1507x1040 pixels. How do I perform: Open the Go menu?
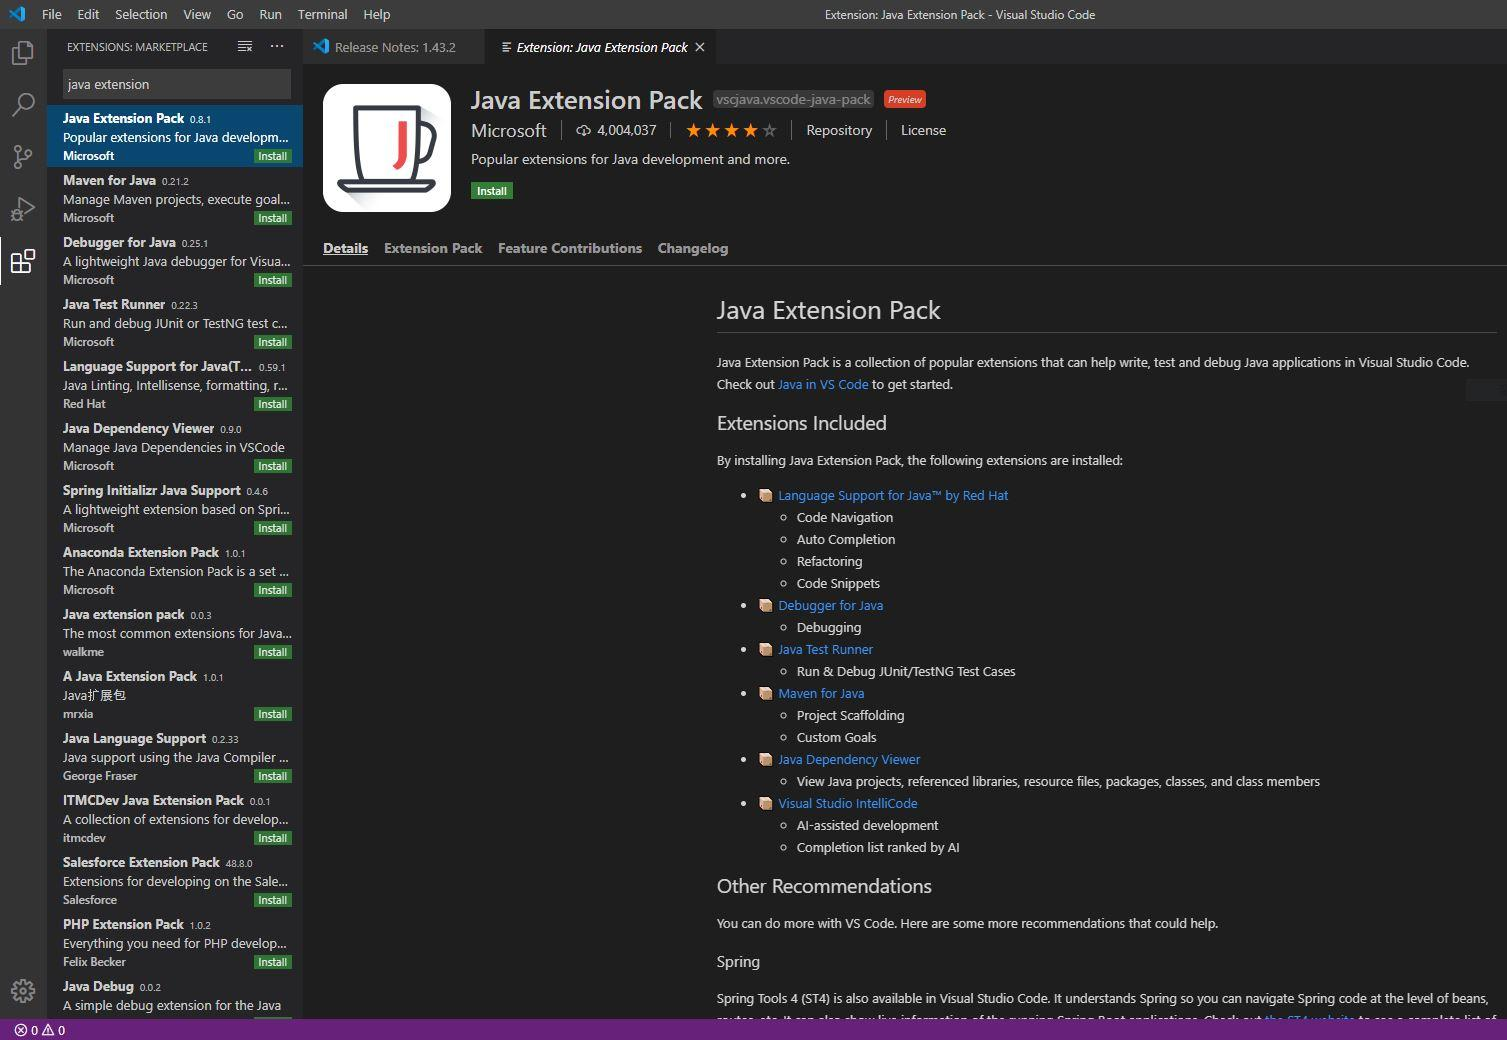[235, 14]
